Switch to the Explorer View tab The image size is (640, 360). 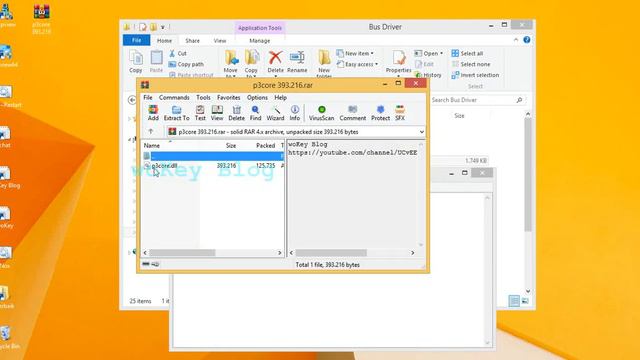[220, 40]
